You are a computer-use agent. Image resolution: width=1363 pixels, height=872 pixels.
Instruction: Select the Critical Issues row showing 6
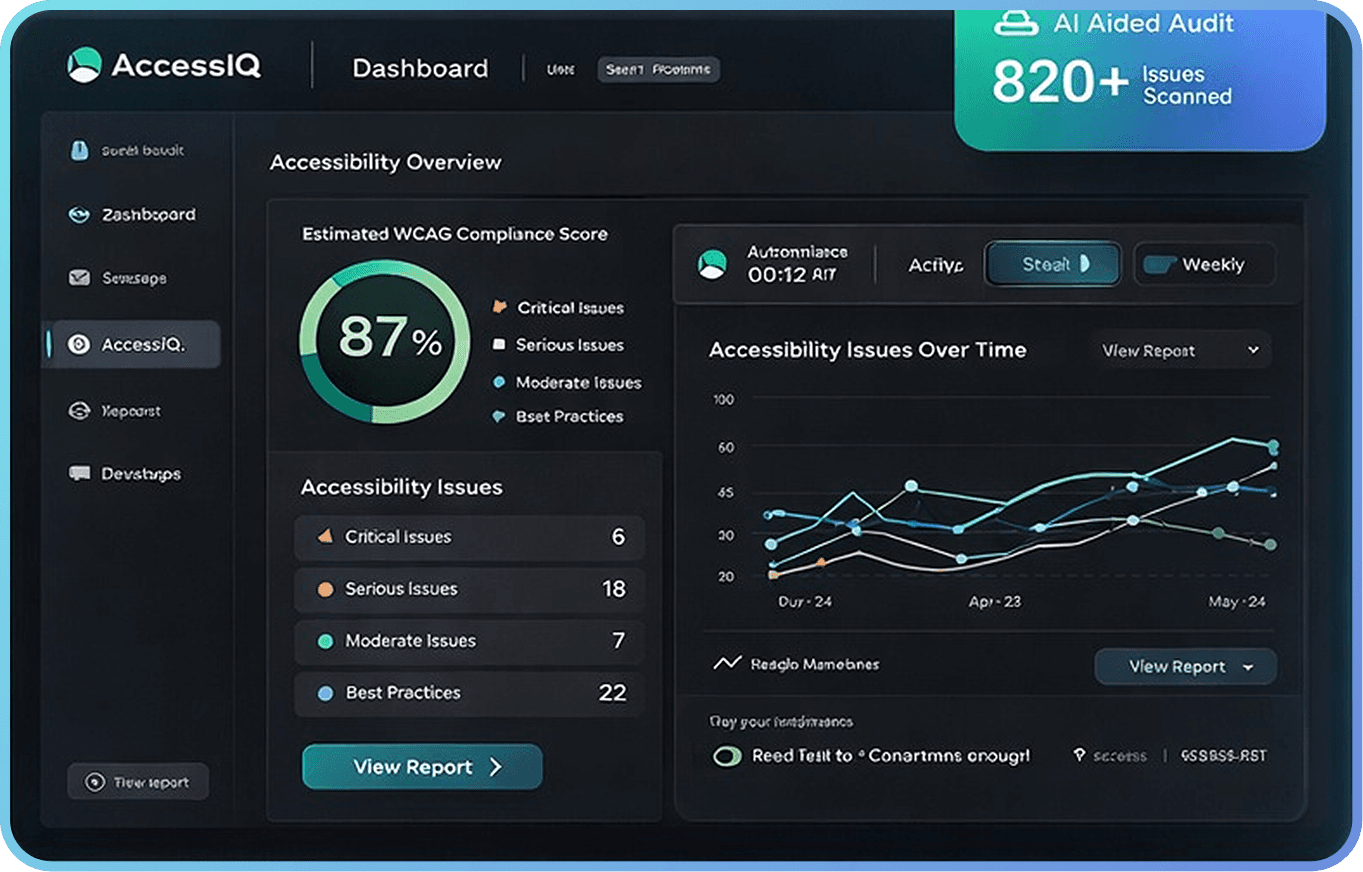(x=468, y=537)
